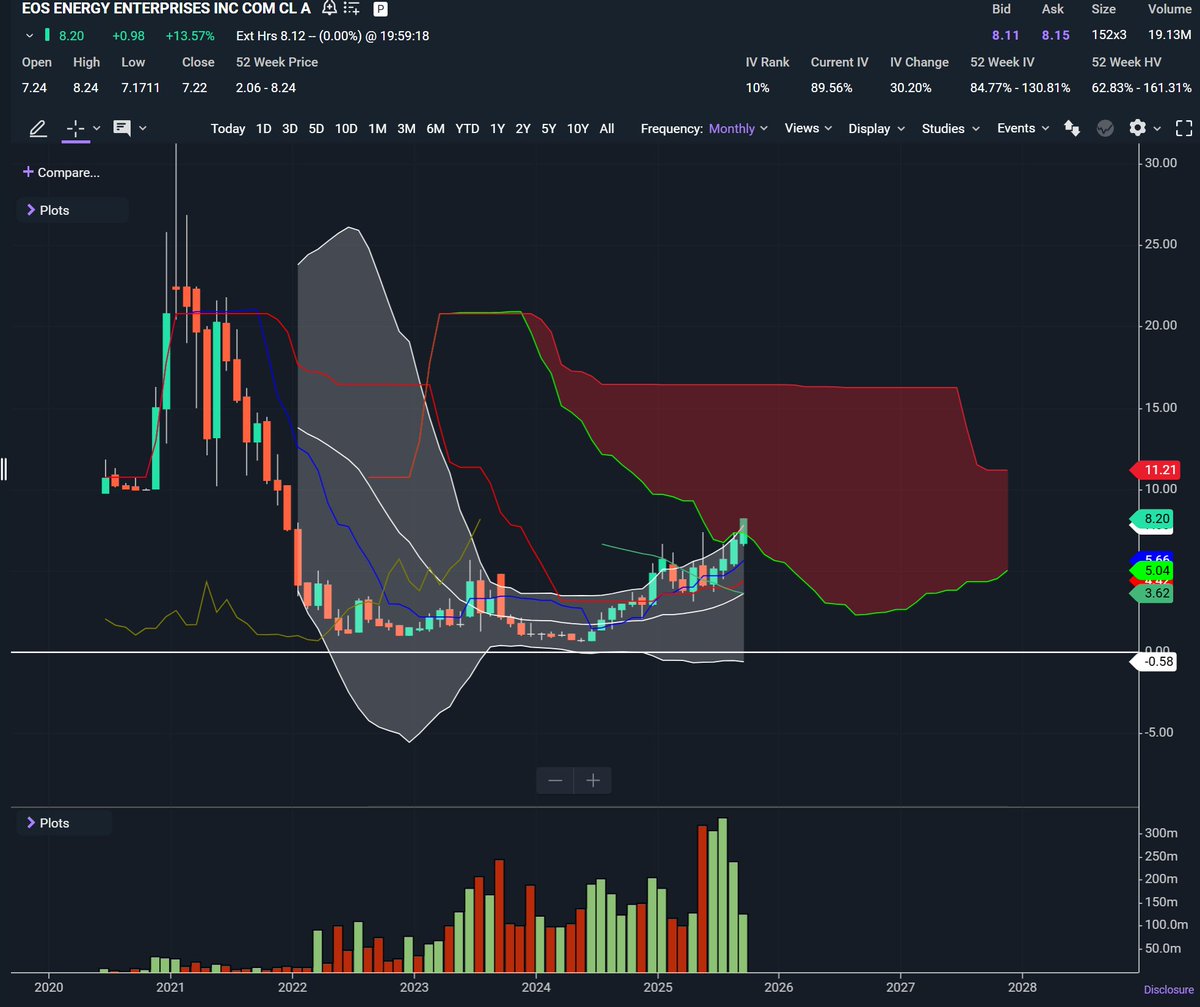The image size is (1200, 1007).
Task: Click the EOS Energy Enterprises ticker title
Action: pyautogui.click(x=166, y=9)
